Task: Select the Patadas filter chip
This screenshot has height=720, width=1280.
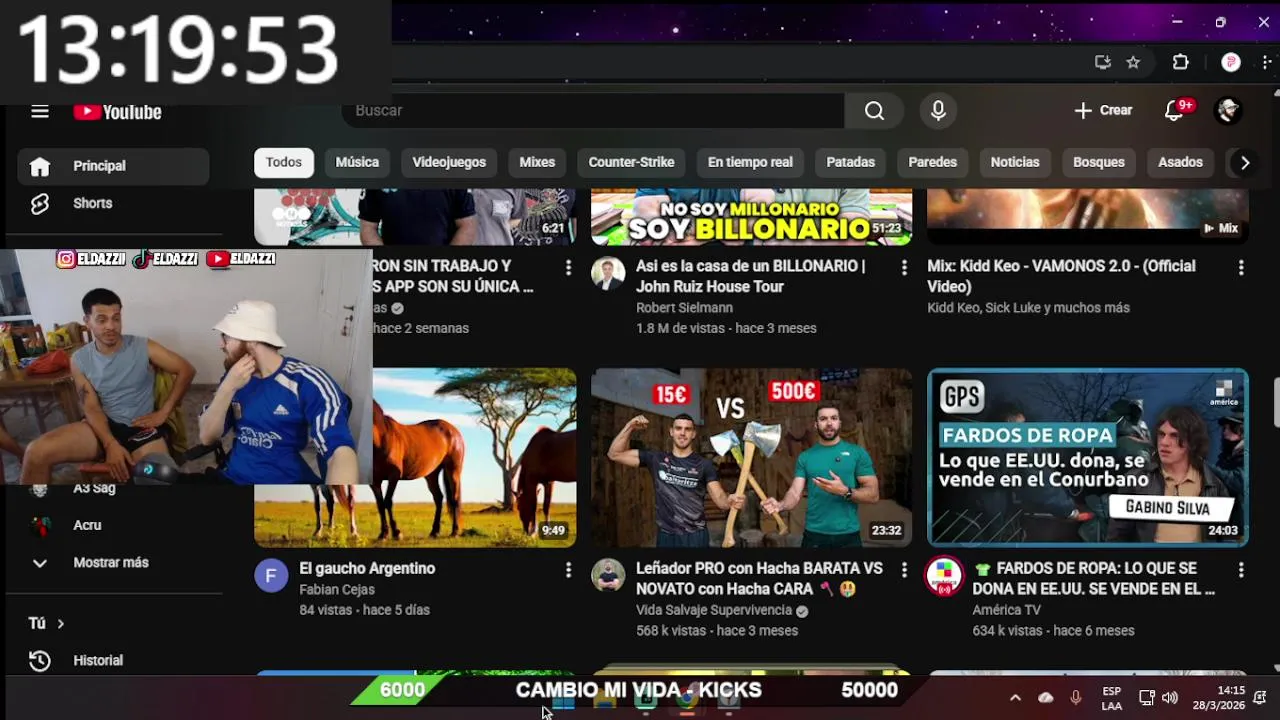Action: point(851,162)
